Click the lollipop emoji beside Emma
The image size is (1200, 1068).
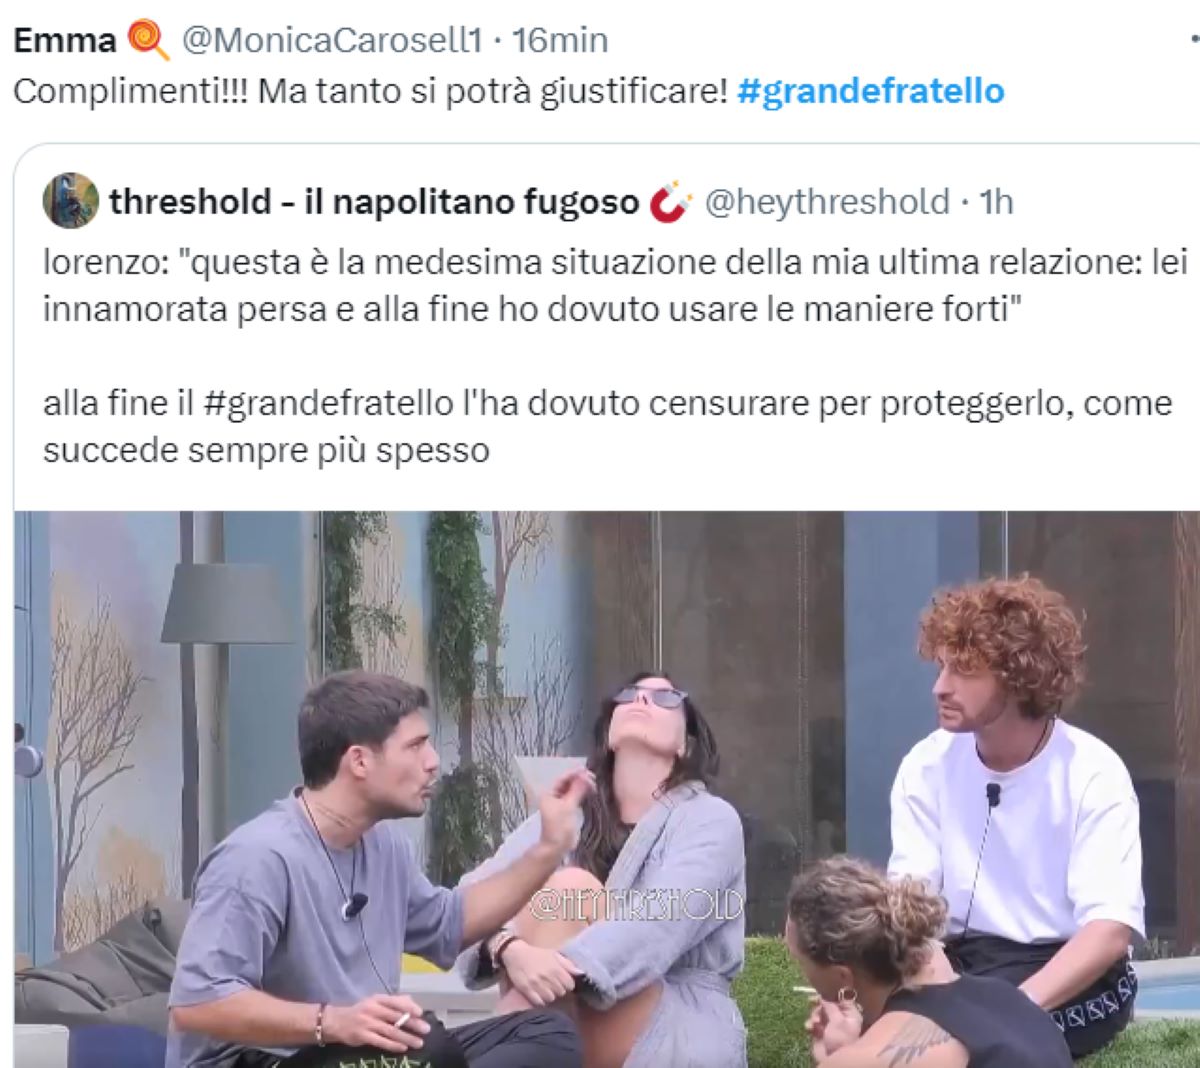(x=148, y=40)
